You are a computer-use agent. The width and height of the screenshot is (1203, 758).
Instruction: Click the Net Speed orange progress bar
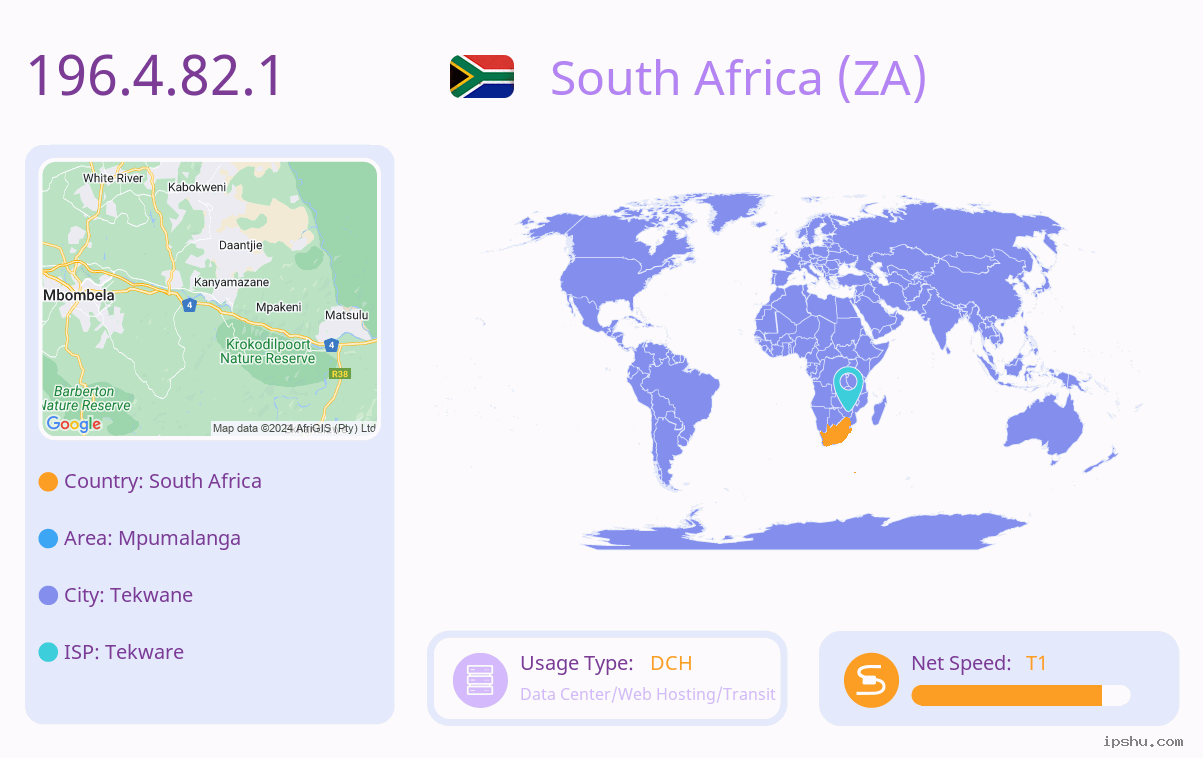click(x=1021, y=696)
